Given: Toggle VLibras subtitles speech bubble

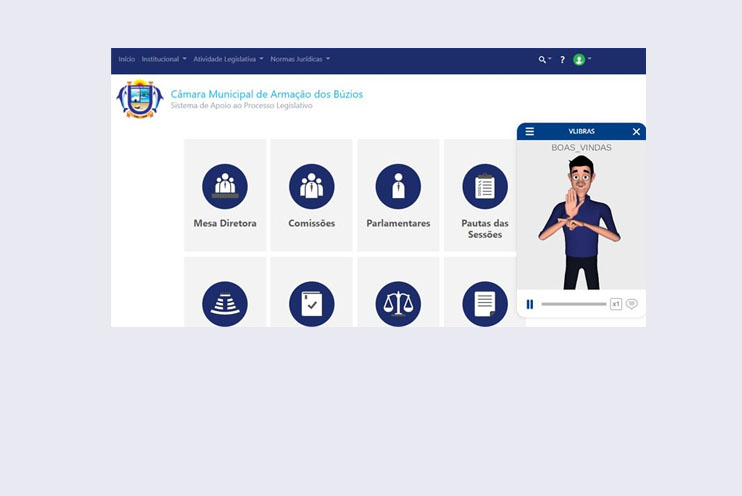Looking at the screenshot, I should (x=632, y=304).
